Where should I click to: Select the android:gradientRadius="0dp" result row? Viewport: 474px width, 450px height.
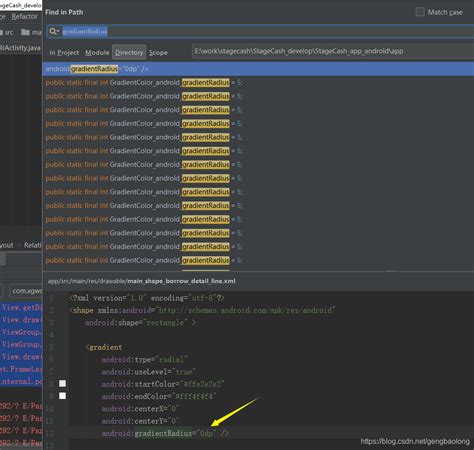click(x=258, y=69)
